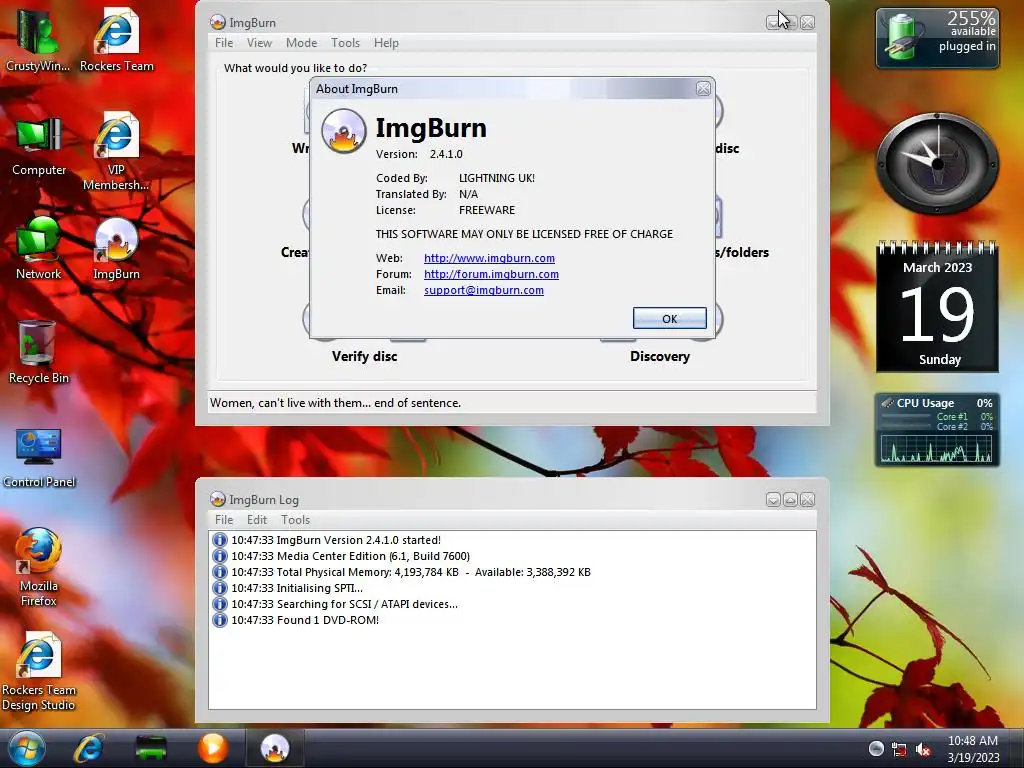
Task: Click the FREEWARE license text
Action: click(x=487, y=210)
